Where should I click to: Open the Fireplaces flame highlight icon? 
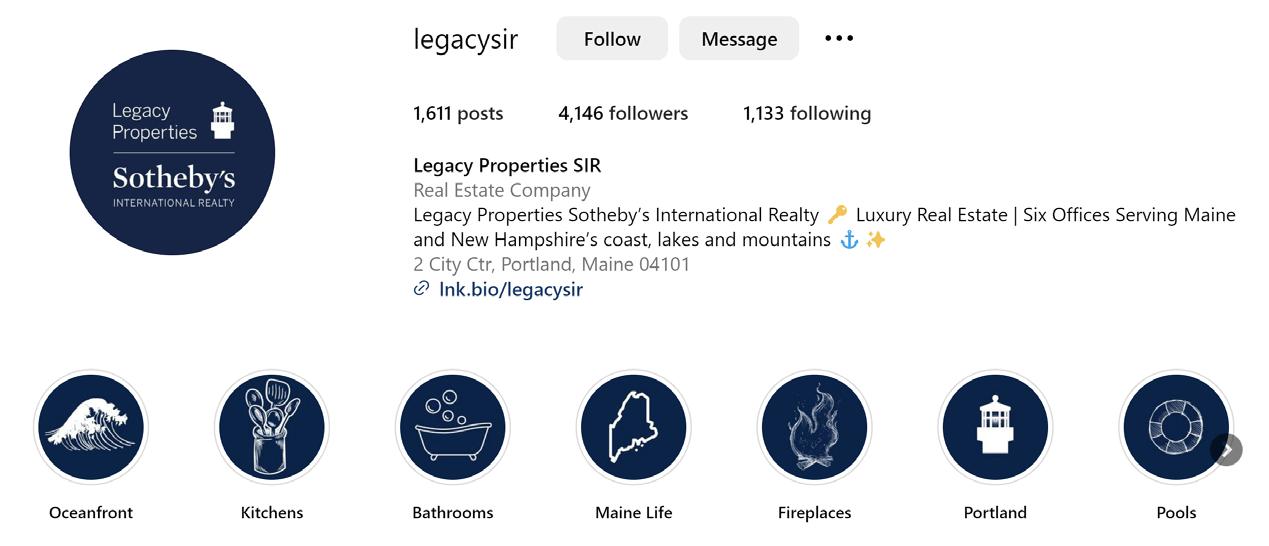(814, 428)
